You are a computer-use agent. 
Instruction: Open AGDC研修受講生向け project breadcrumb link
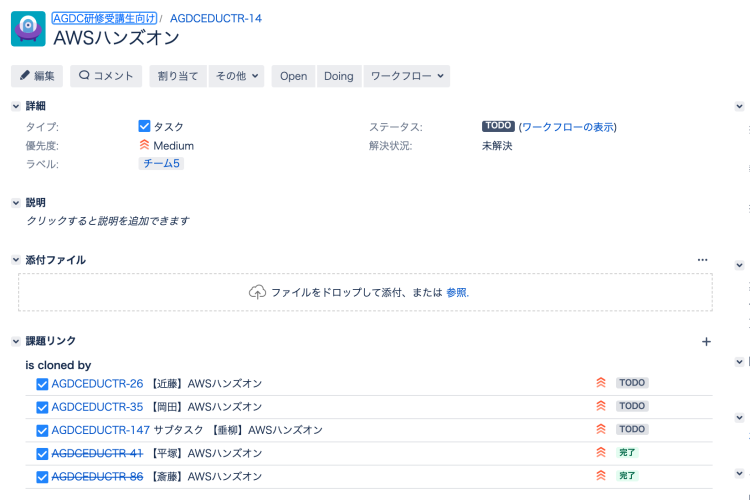click(104, 18)
